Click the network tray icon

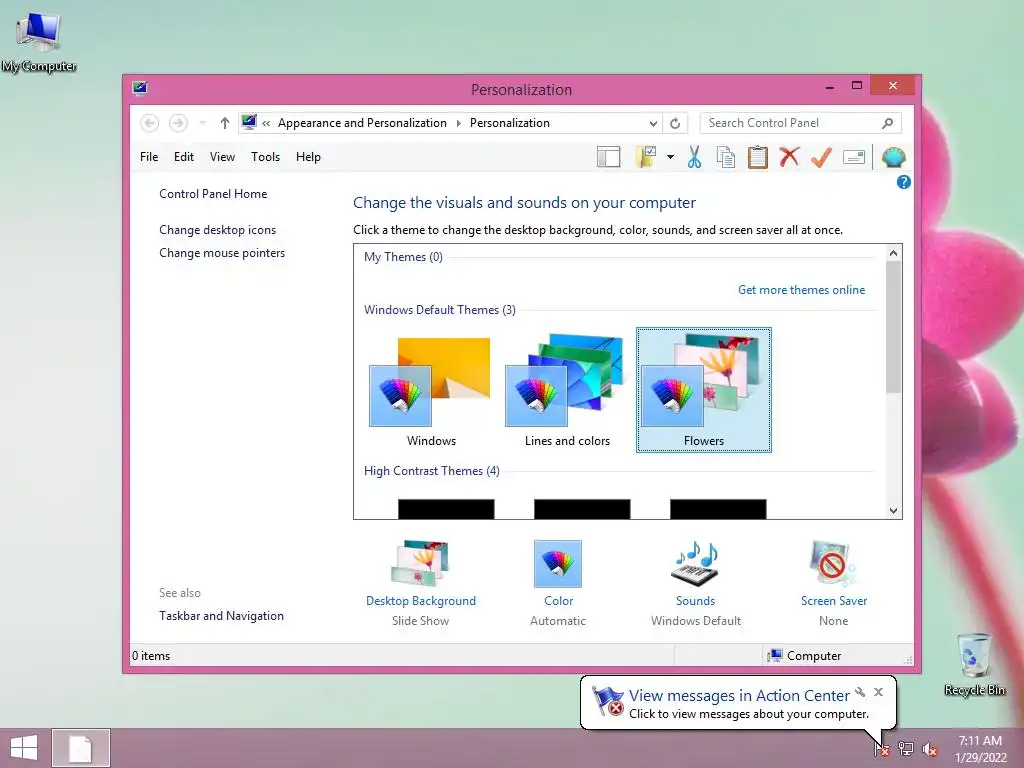(x=906, y=749)
